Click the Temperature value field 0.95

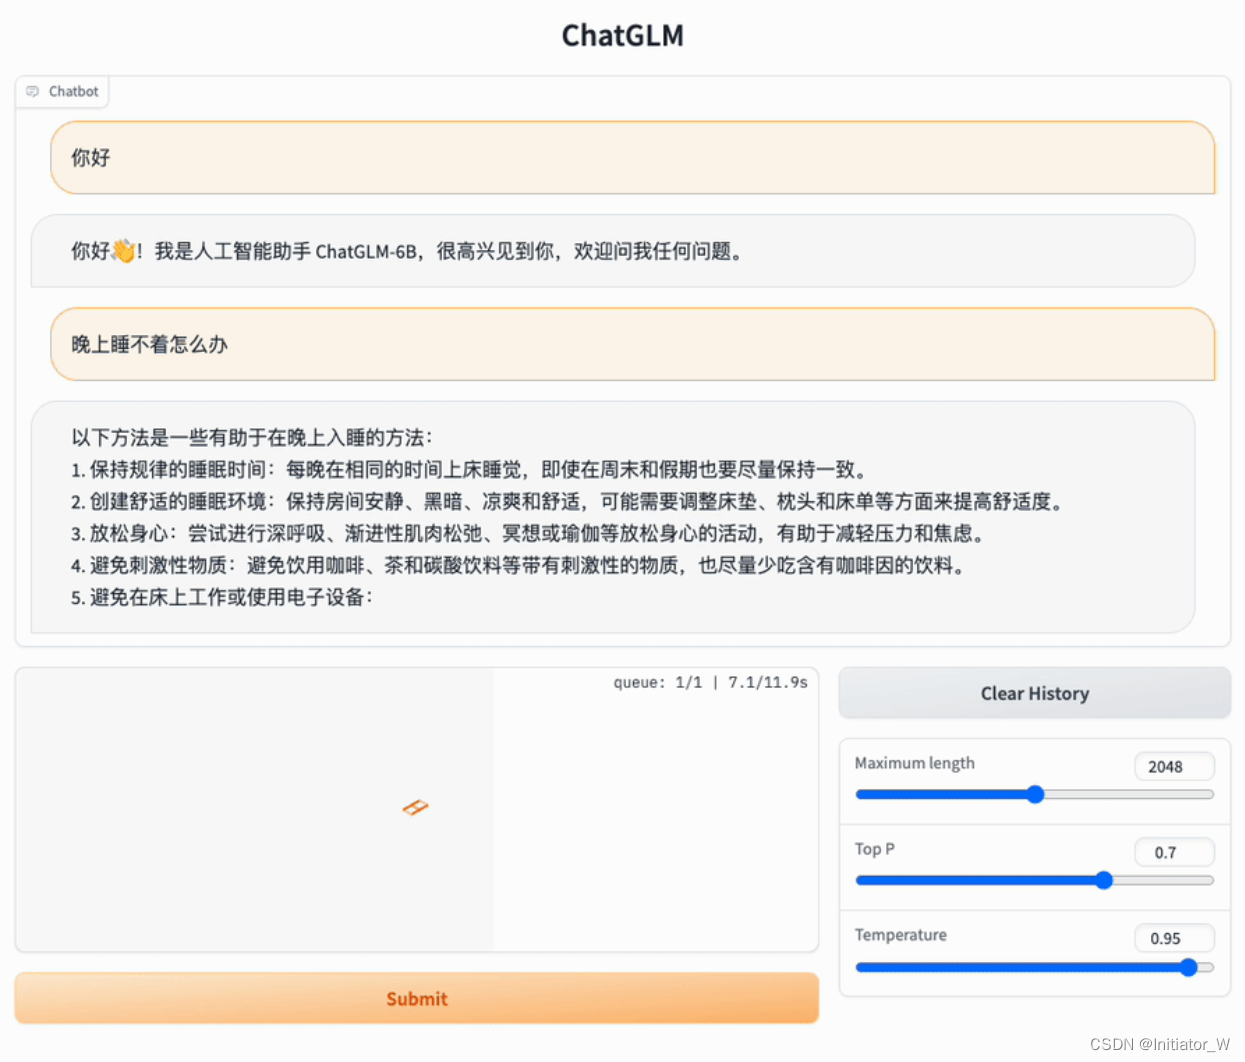[x=1174, y=938]
